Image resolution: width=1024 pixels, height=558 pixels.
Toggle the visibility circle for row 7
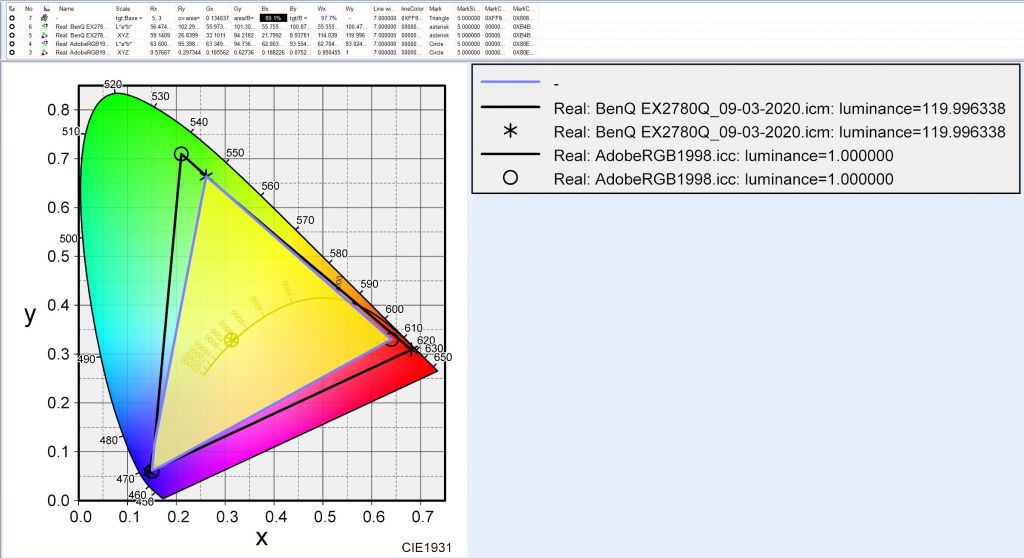pos(12,18)
